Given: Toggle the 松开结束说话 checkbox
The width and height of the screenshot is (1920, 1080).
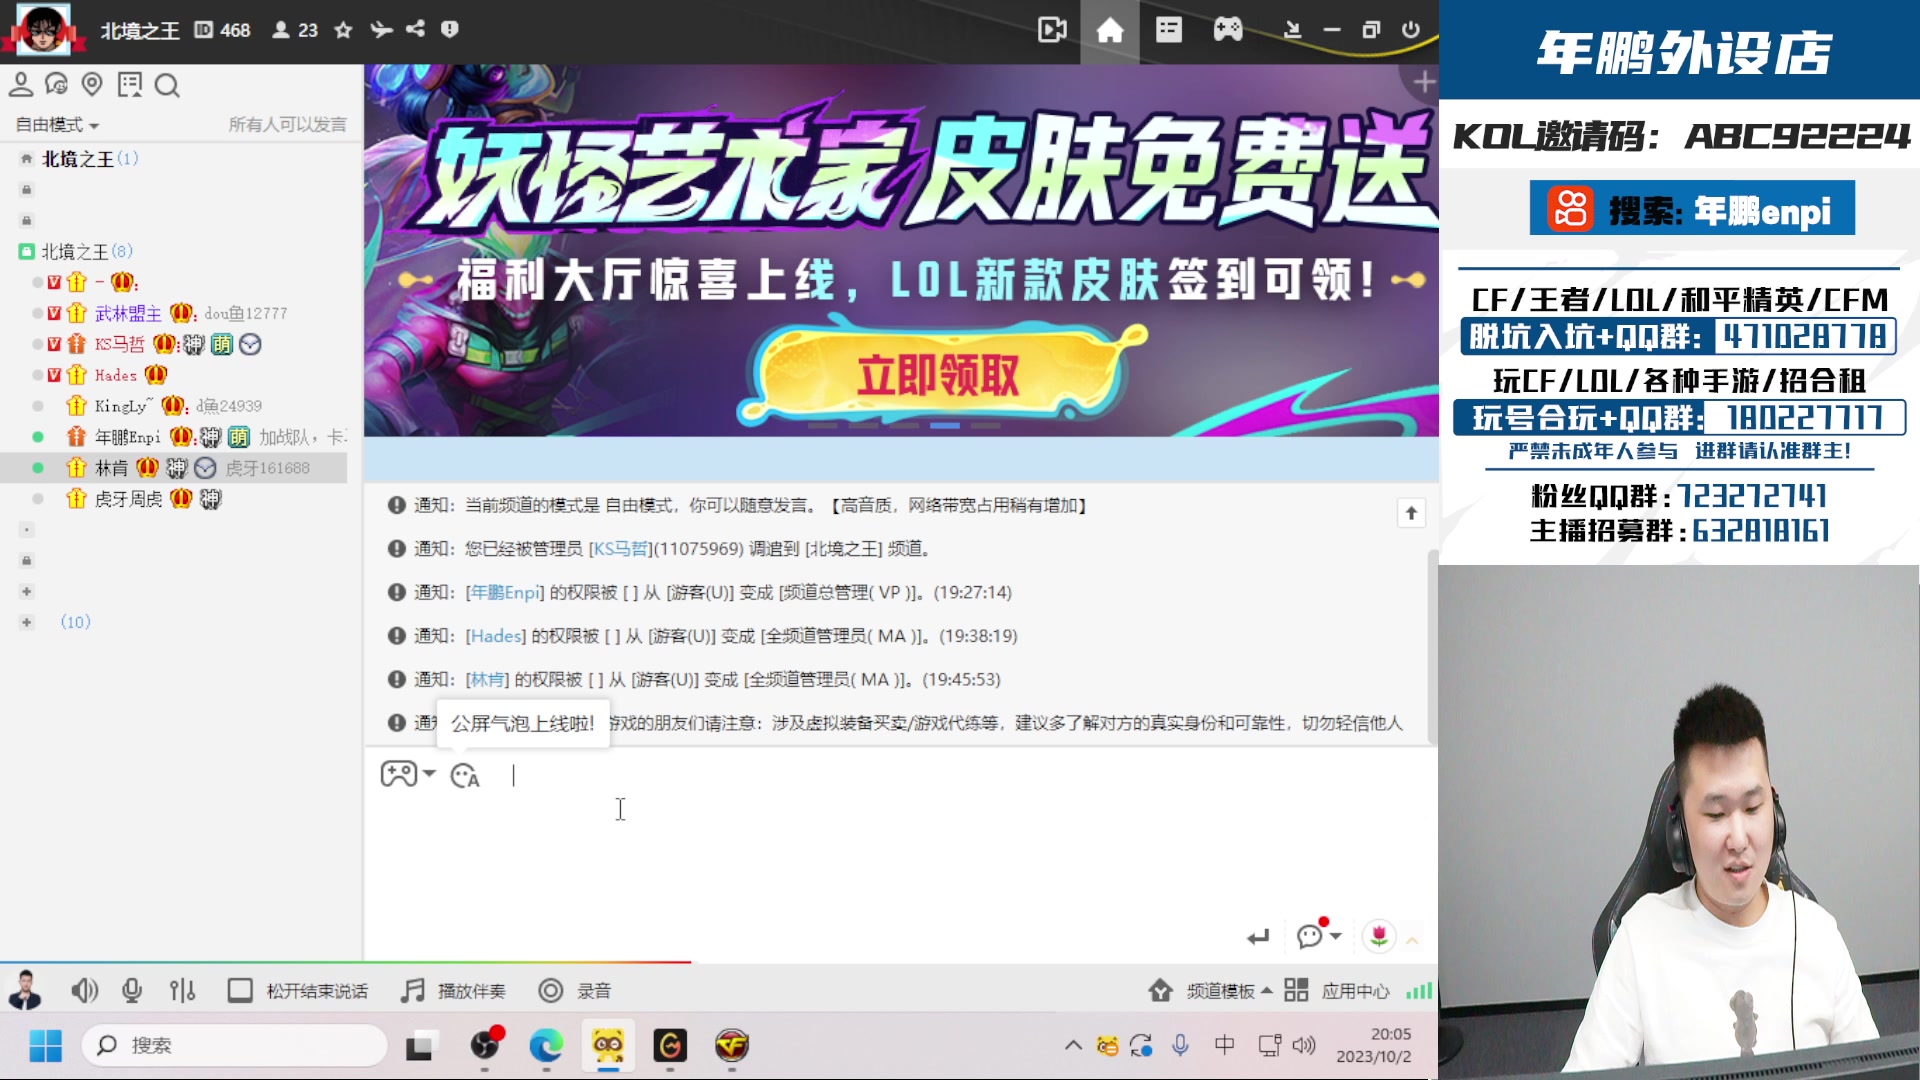Looking at the screenshot, I should [x=240, y=991].
